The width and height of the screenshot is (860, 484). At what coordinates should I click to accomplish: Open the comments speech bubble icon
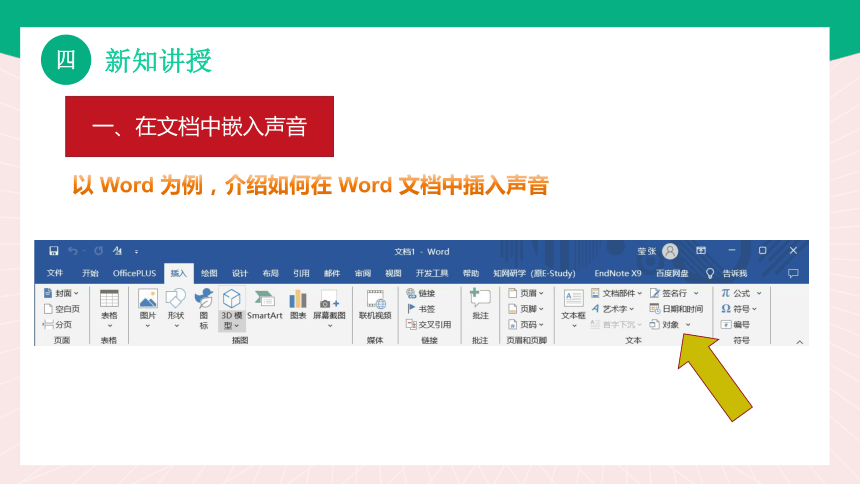[x=793, y=273]
